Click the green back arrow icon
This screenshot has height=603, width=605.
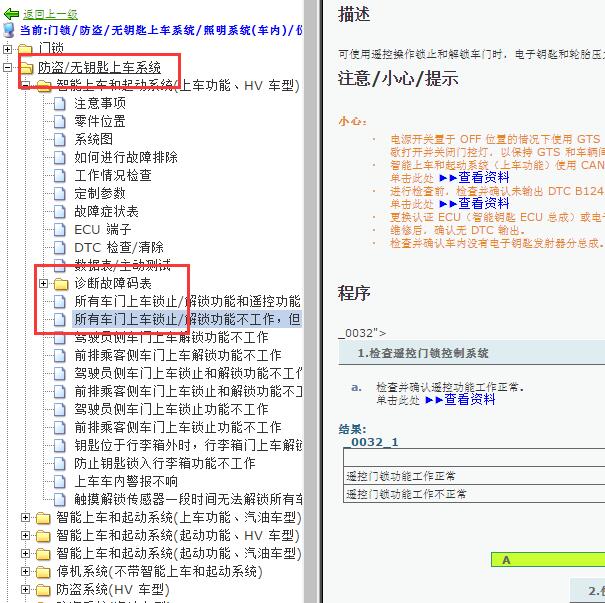point(11,14)
